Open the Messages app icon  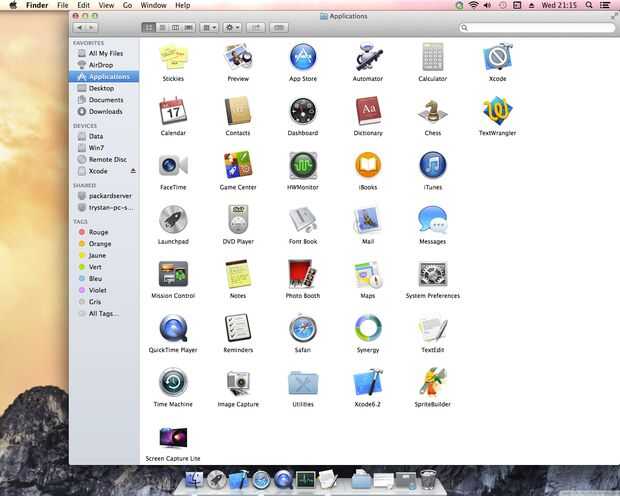point(433,220)
